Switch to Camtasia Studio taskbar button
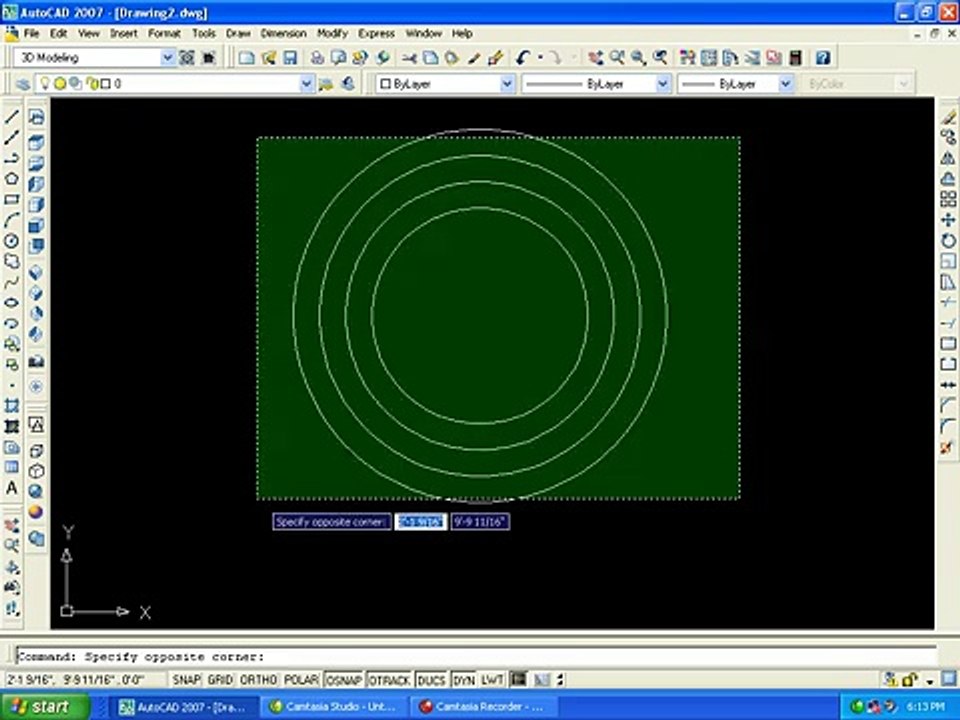Viewport: 960px width, 720px height. pyautogui.click(x=332, y=707)
